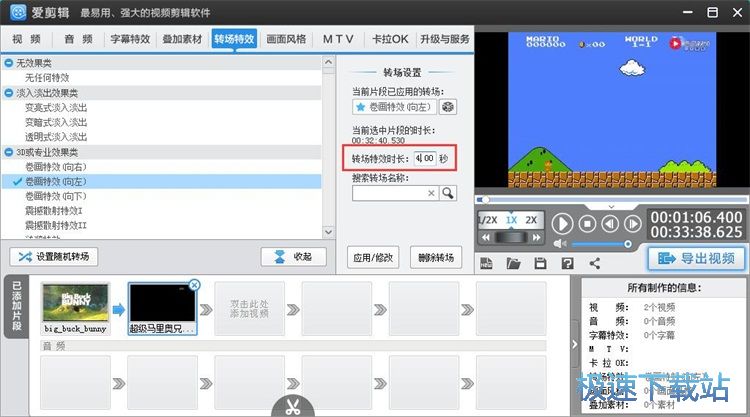This screenshot has width=750, height=417.
Task: Open the 字幕特效 tab
Action: coord(130,39)
